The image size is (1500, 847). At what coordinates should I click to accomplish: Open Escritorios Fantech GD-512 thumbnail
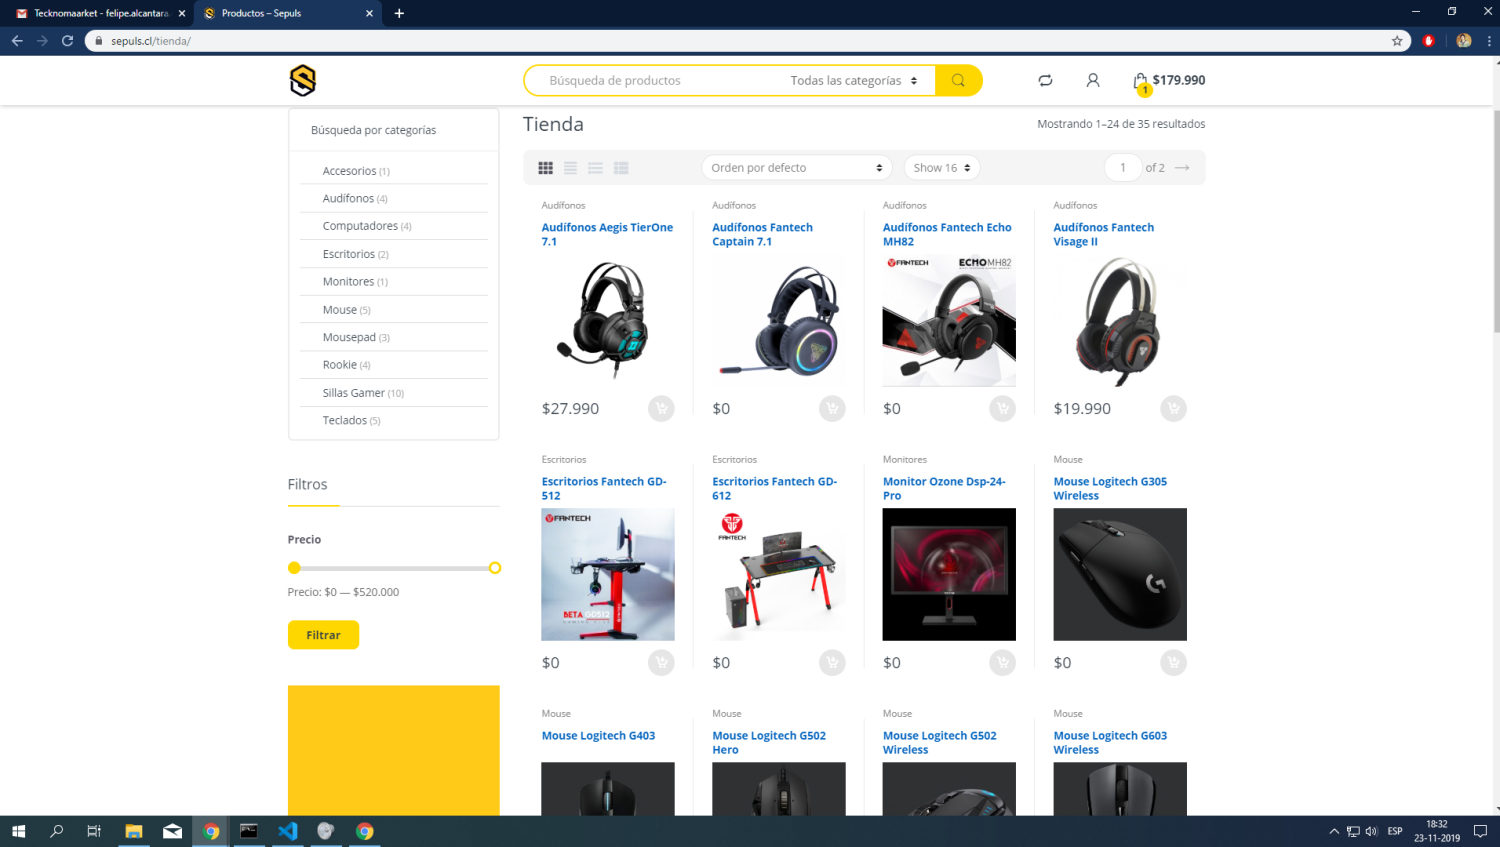click(608, 574)
